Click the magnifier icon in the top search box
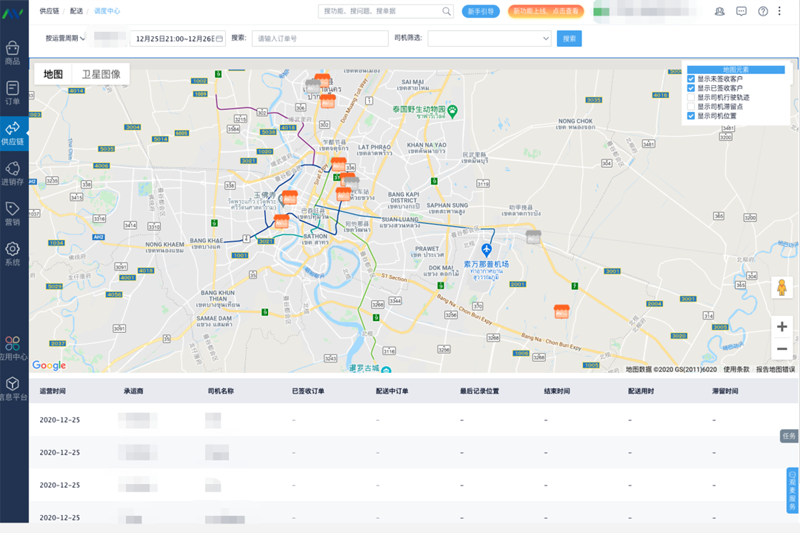800x533 pixels. point(446,11)
